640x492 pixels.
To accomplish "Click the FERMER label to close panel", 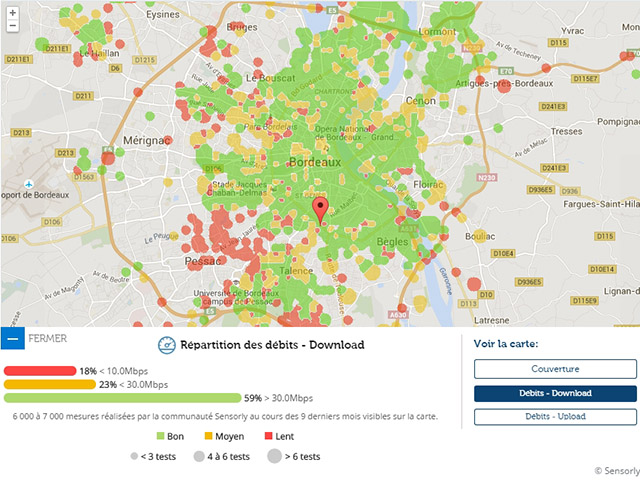I will [x=47, y=338].
